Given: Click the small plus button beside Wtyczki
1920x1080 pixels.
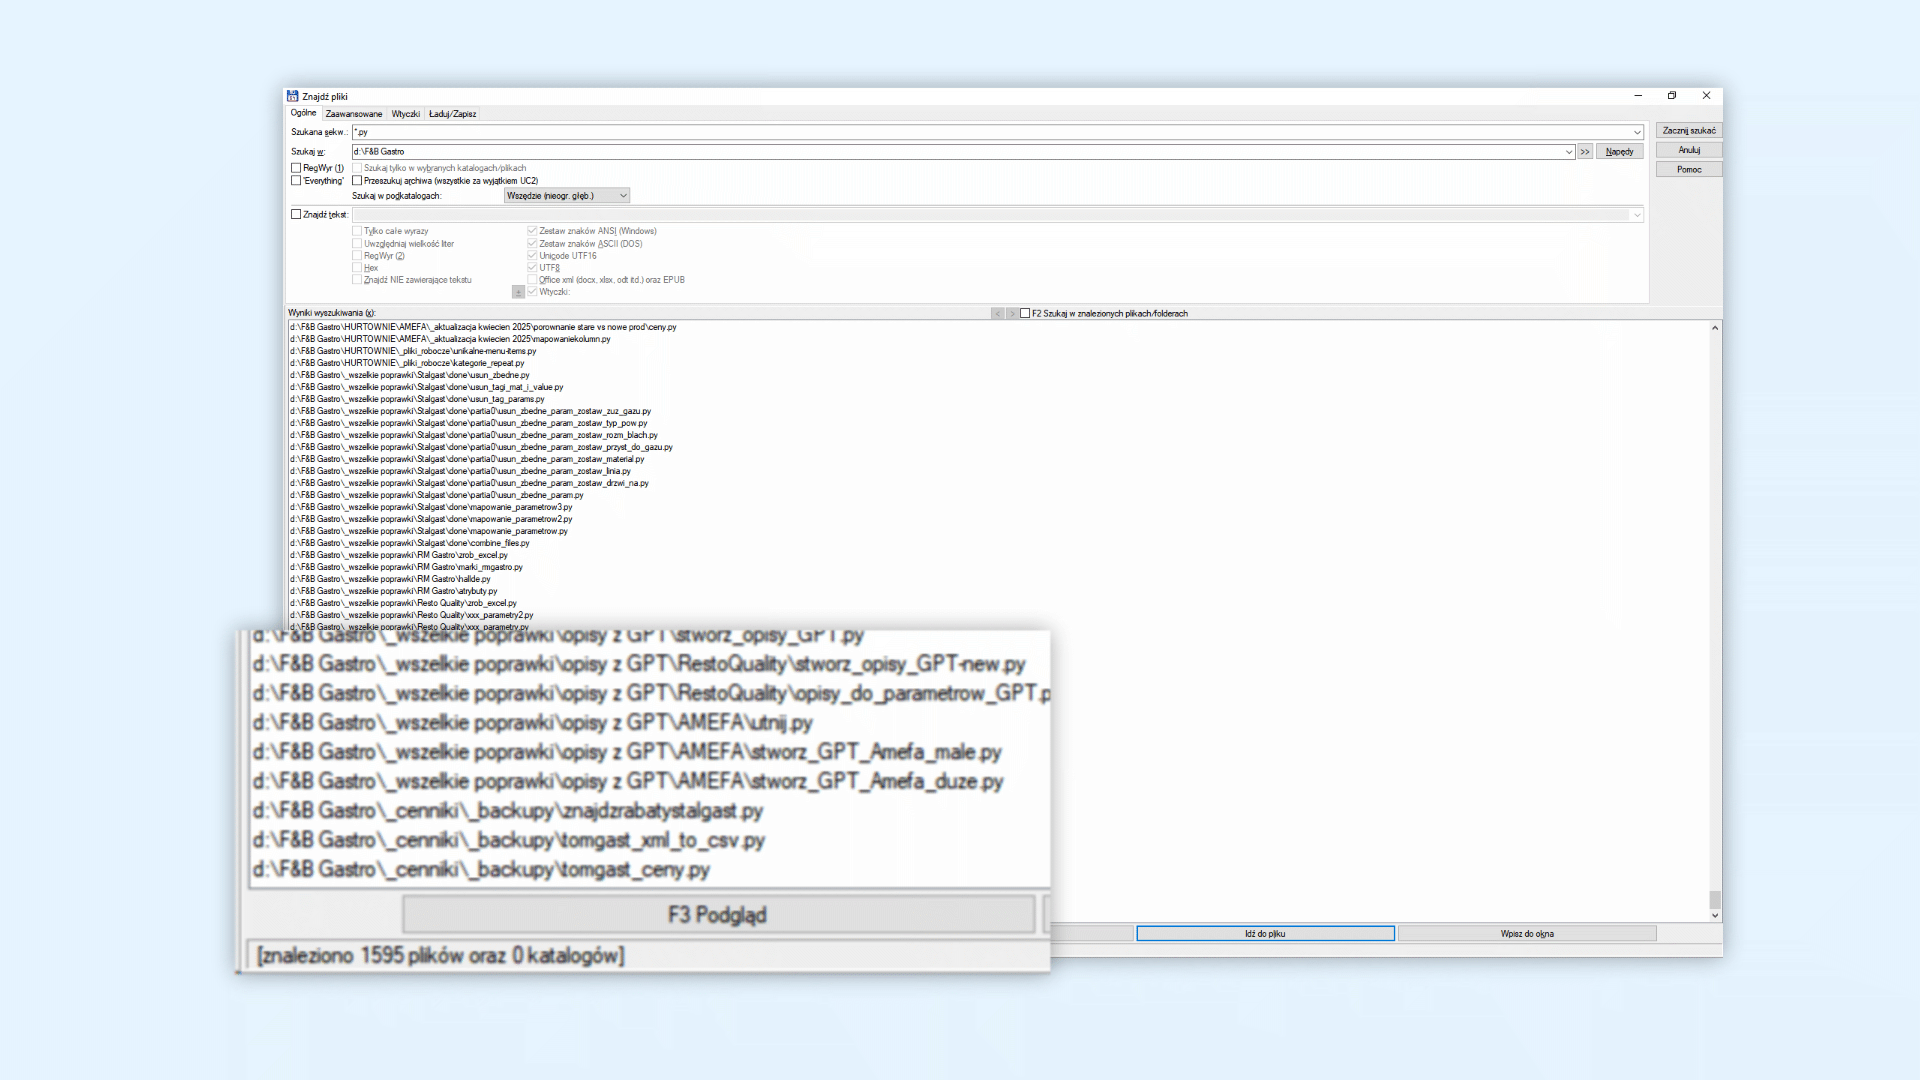Looking at the screenshot, I should pos(518,292).
